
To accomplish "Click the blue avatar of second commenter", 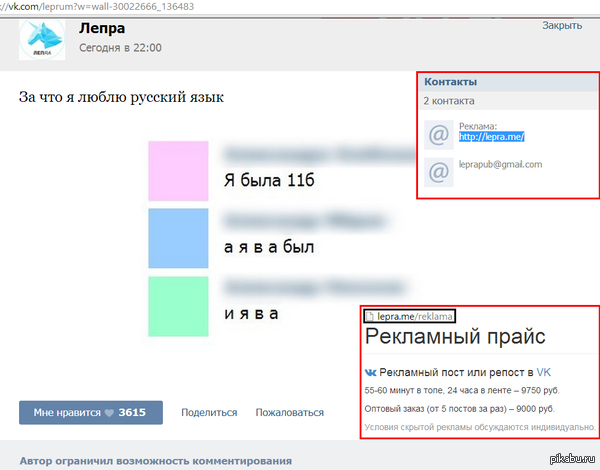I will pos(178,237).
